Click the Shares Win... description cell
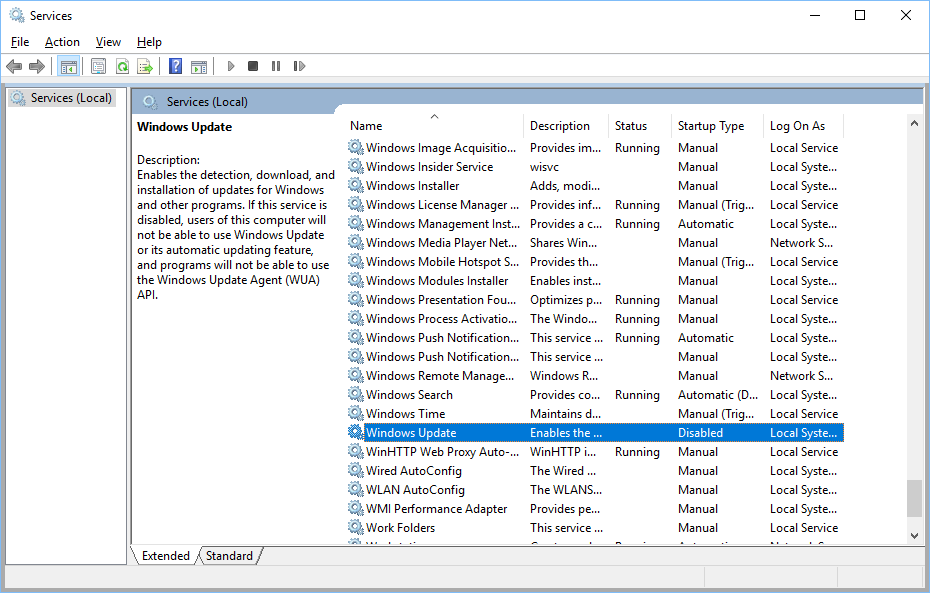The image size is (930, 593). click(x=563, y=243)
